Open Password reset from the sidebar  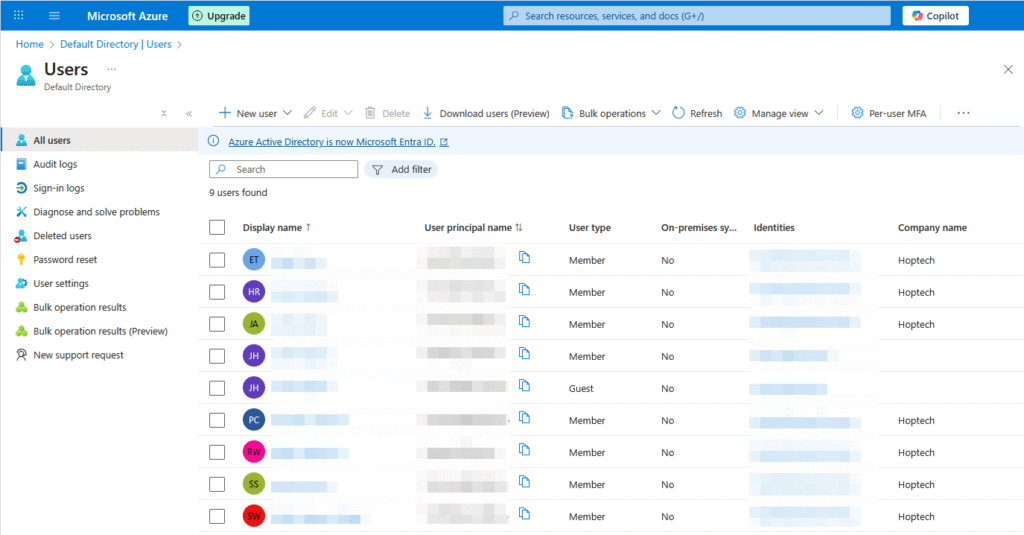(x=65, y=260)
